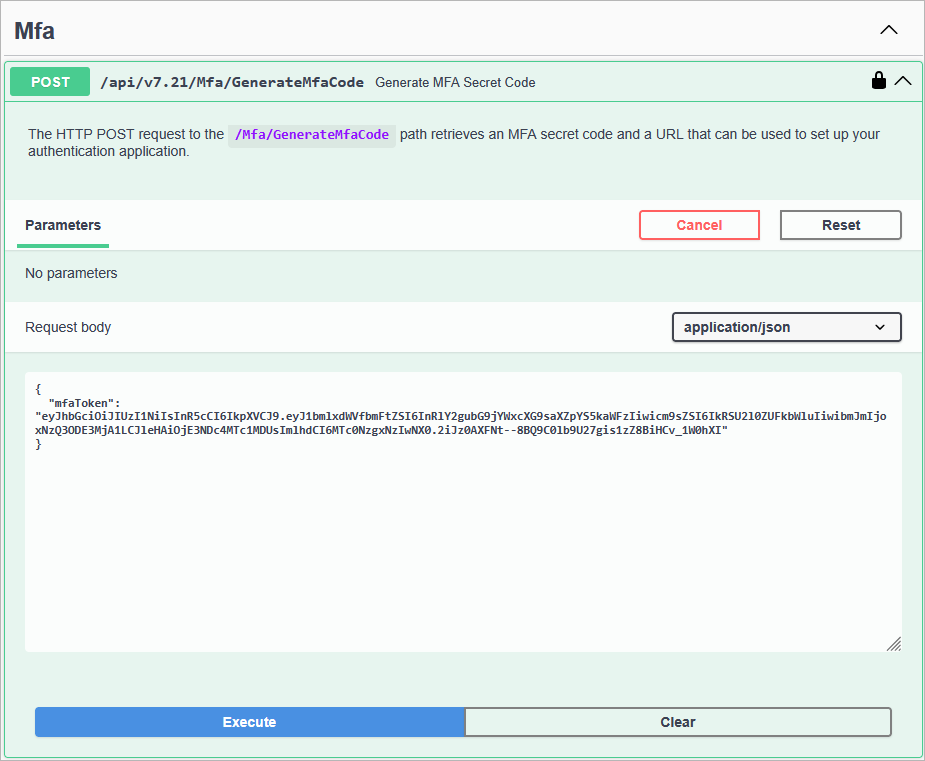Click Cancel to exit try-it-out mode

699,225
